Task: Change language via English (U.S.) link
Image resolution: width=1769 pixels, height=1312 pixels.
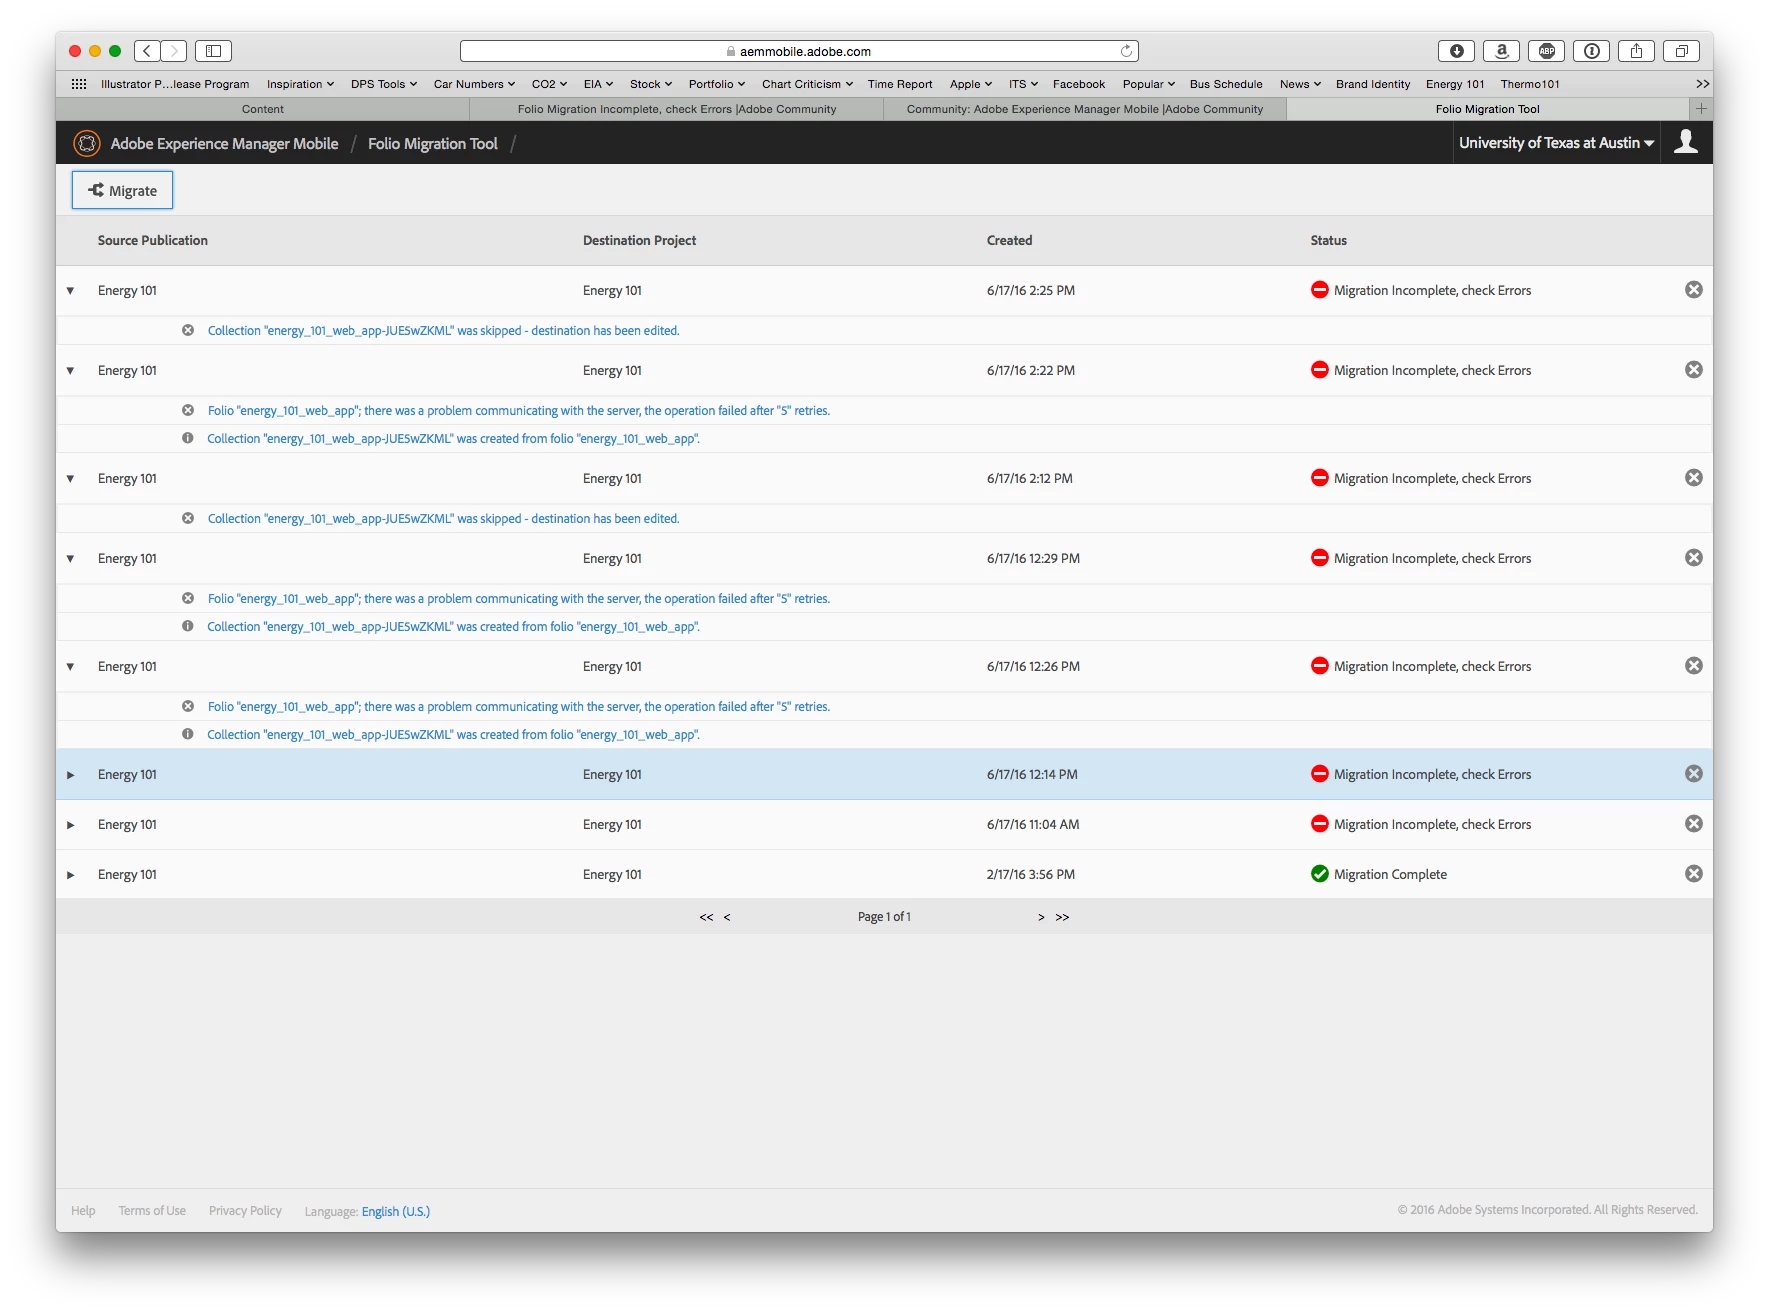Action: tap(396, 1211)
